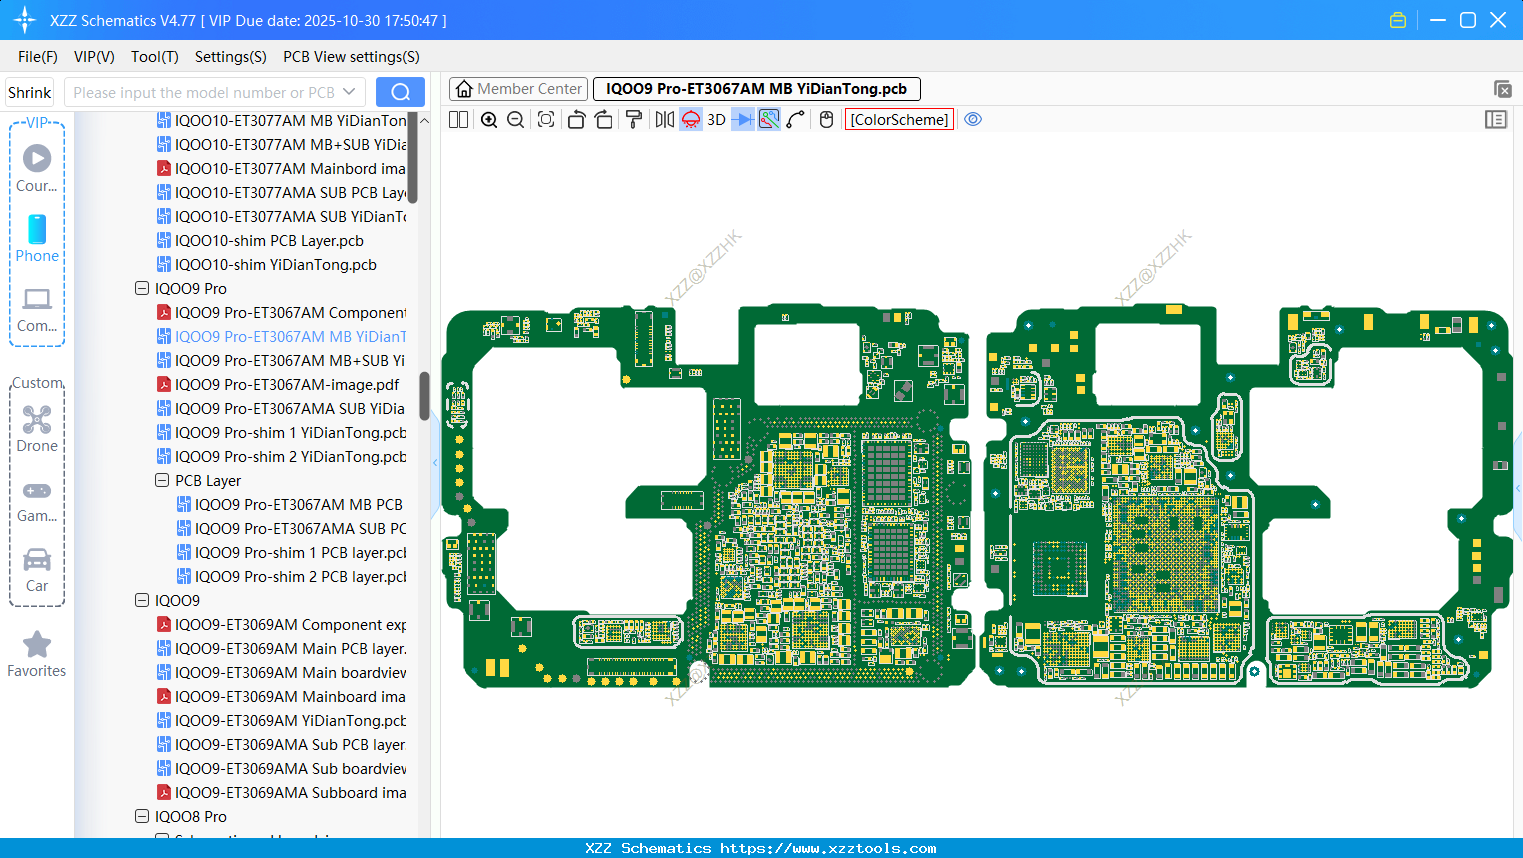Click the XZZ Schematics star logo

pyautogui.click(x=24, y=20)
